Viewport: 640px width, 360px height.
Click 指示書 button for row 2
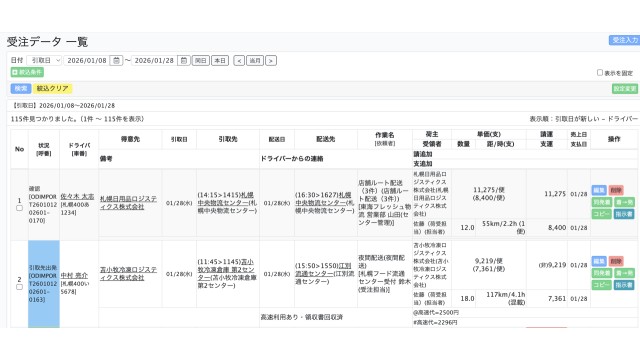click(624, 285)
